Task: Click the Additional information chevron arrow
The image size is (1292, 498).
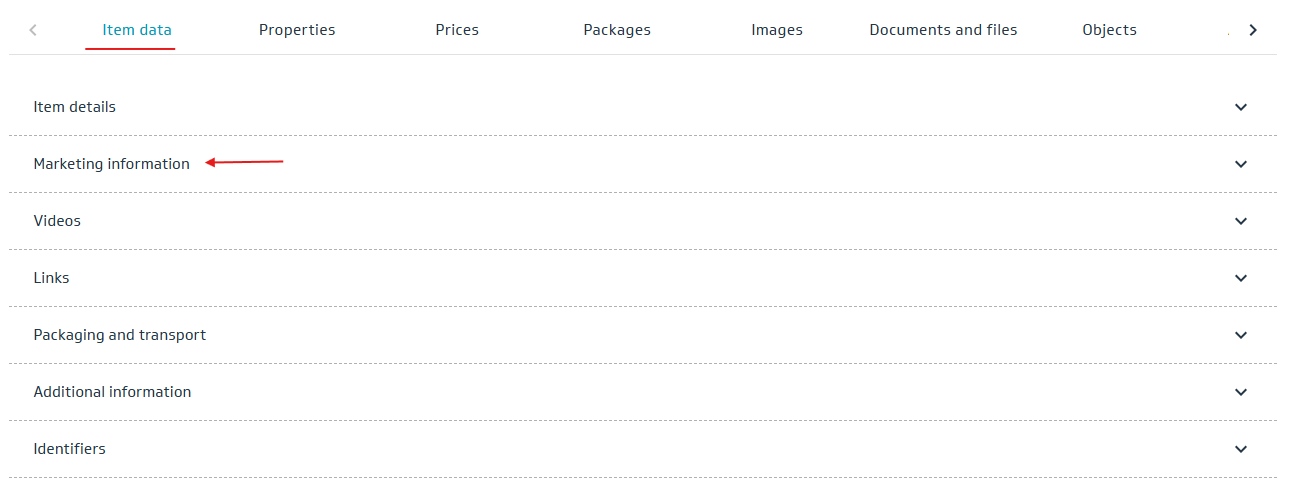Action: 1241,392
